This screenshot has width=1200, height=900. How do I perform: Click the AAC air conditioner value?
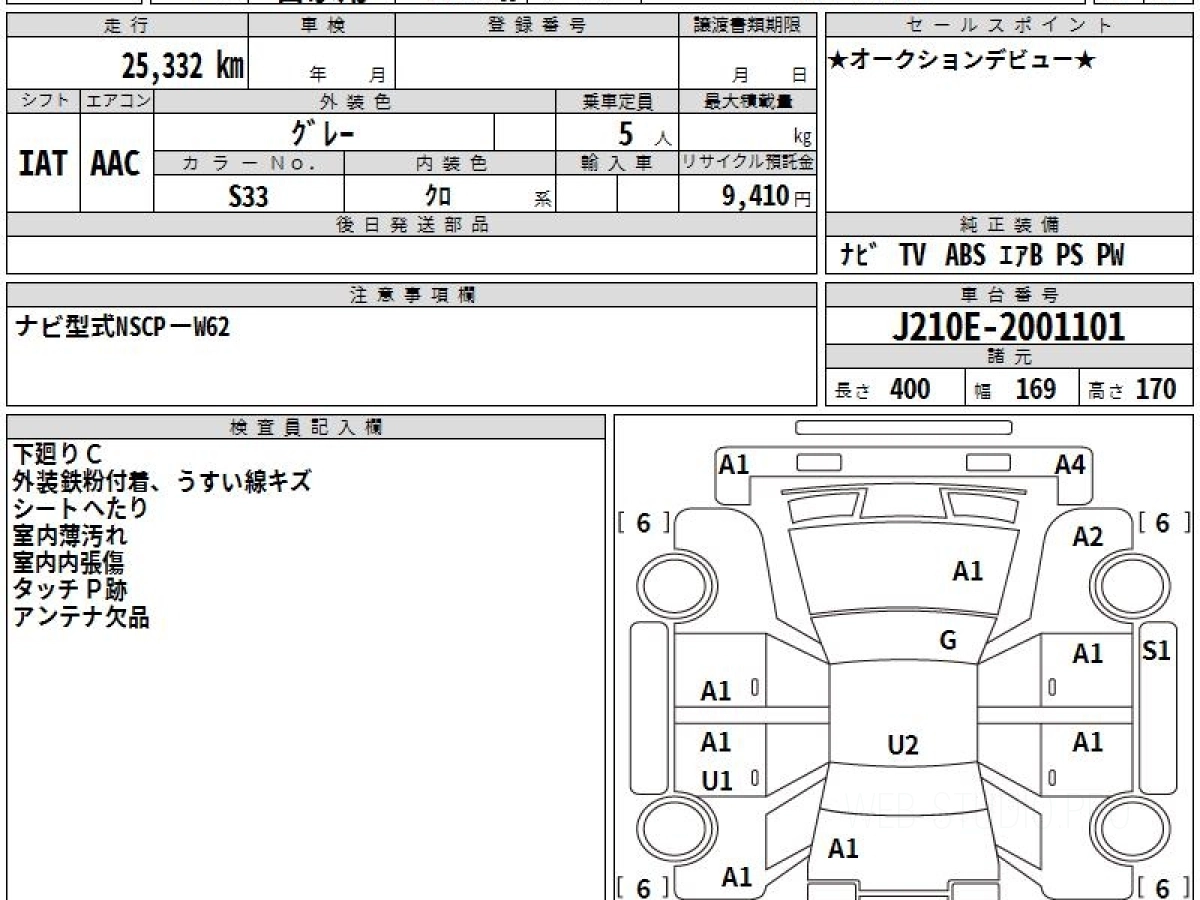pos(116,164)
